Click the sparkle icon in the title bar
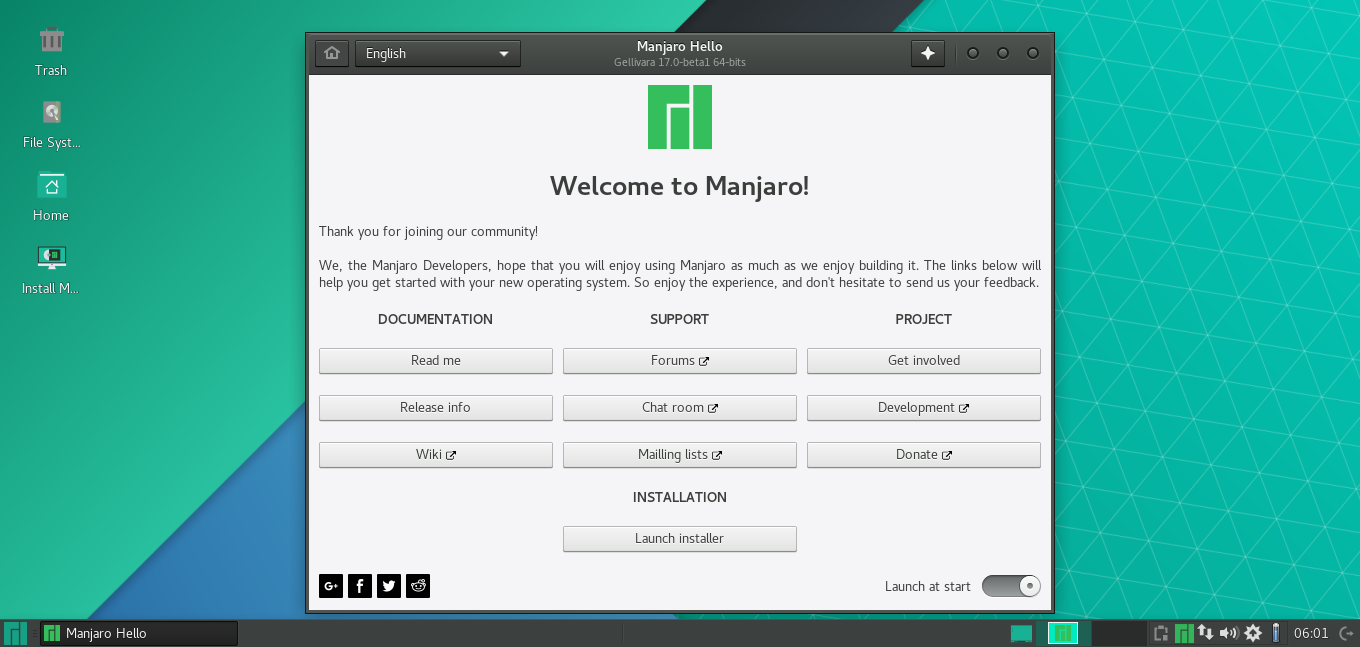 pyautogui.click(x=926, y=53)
